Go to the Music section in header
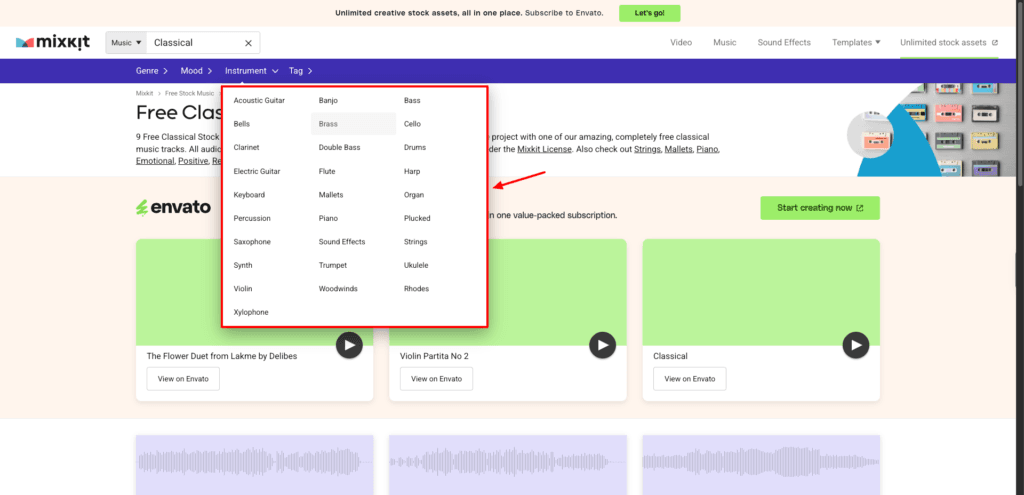 pos(725,42)
